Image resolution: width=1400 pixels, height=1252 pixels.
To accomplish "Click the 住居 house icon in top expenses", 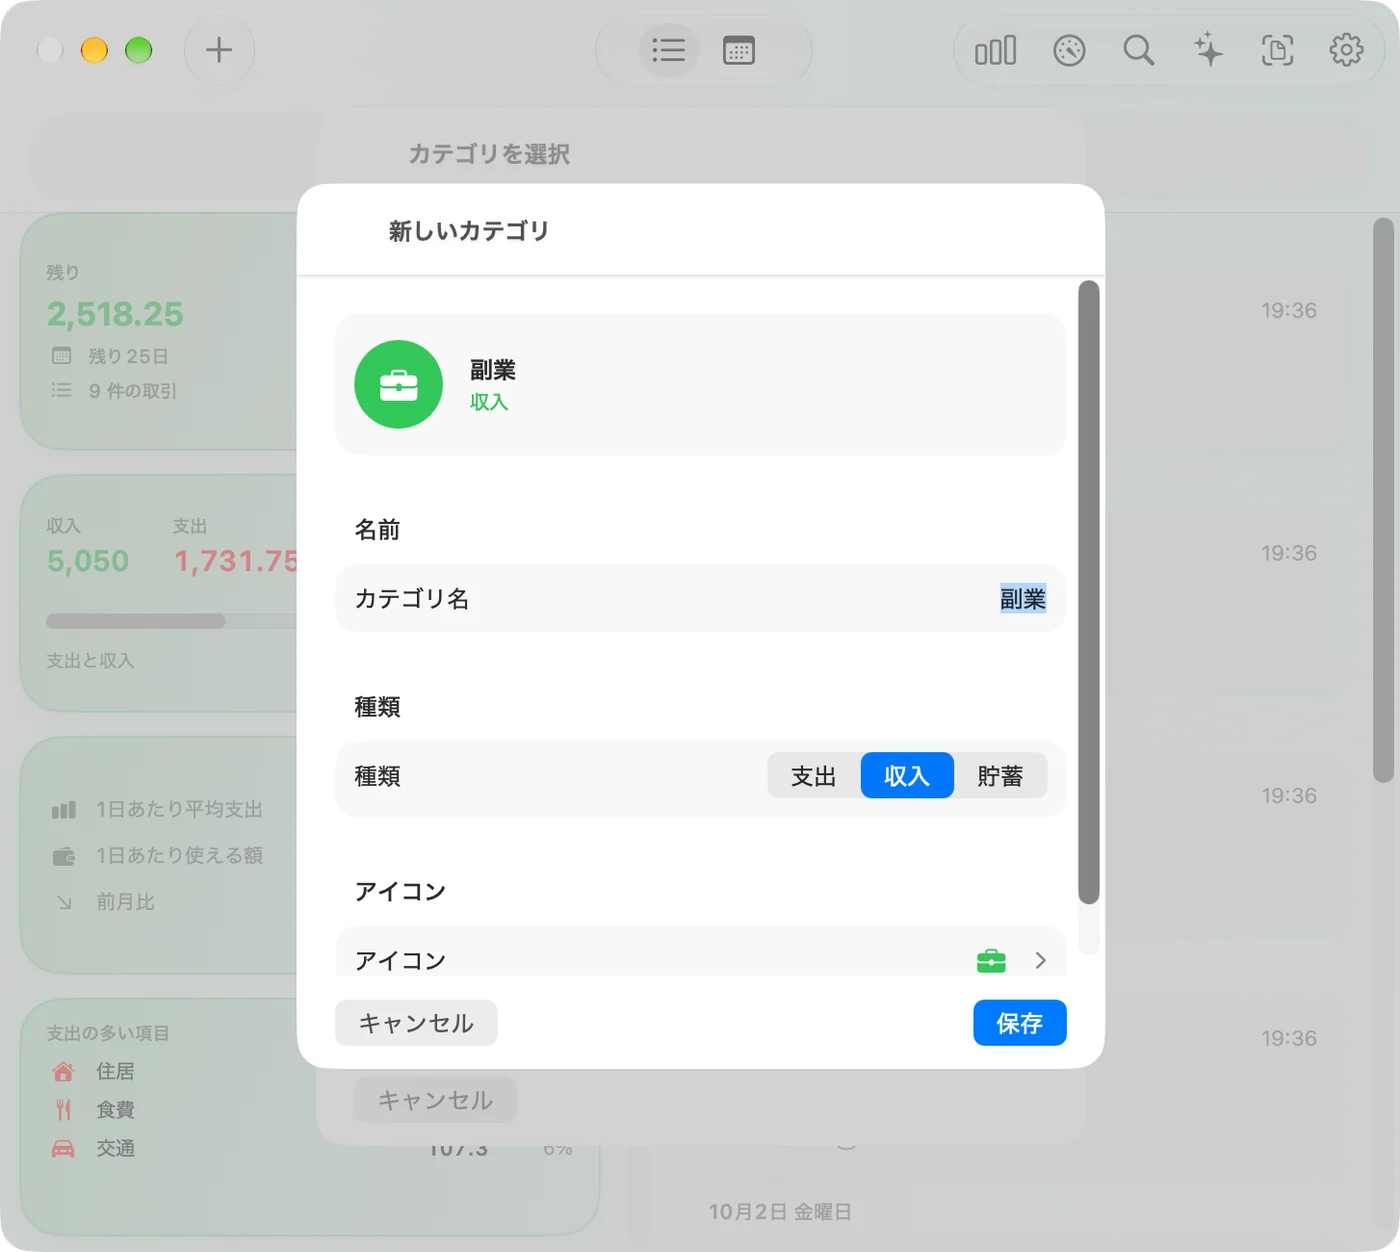I will pos(63,1072).
